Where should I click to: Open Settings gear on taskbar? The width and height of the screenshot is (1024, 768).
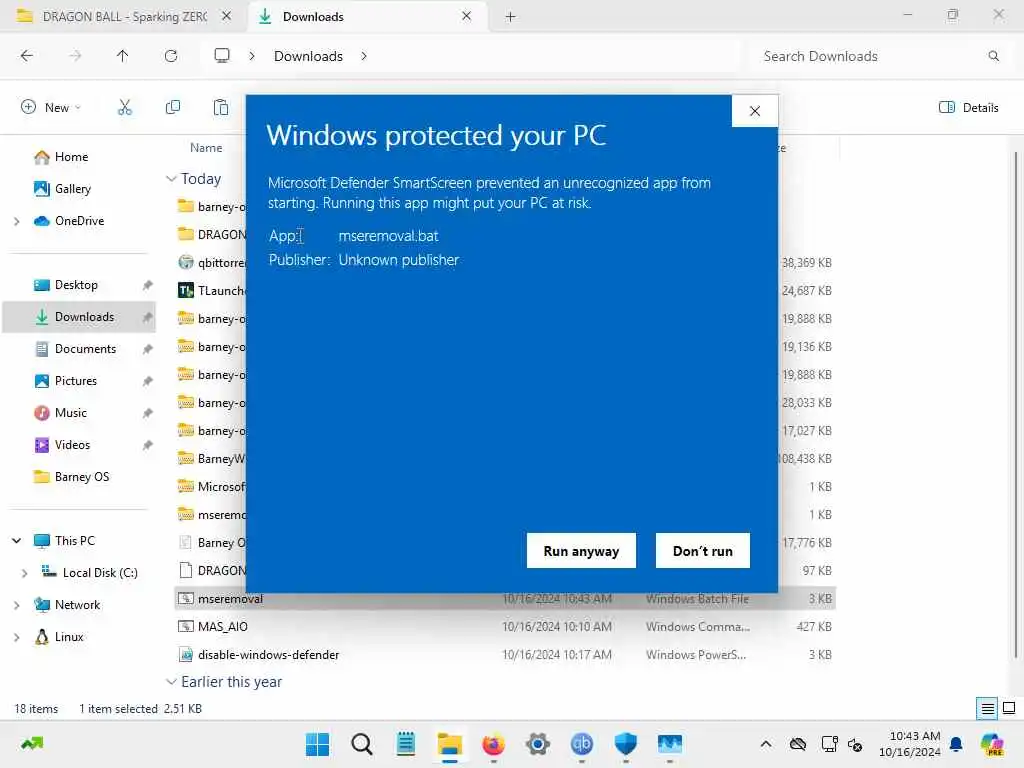point(537,744)
